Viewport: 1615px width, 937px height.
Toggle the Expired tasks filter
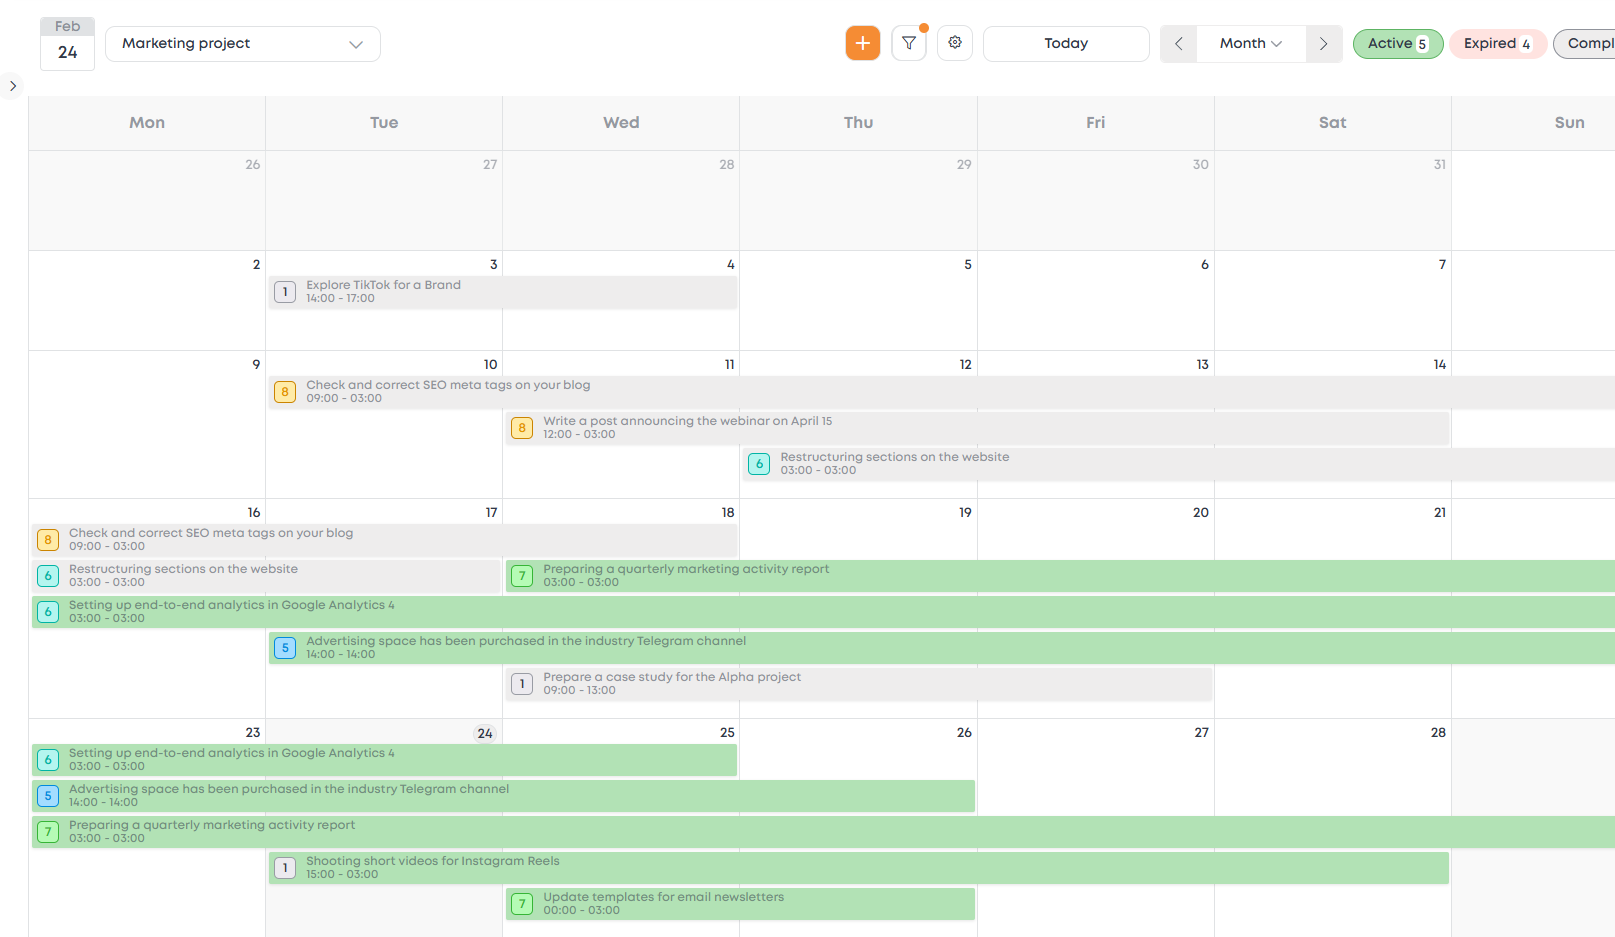tap(1497, 44)
